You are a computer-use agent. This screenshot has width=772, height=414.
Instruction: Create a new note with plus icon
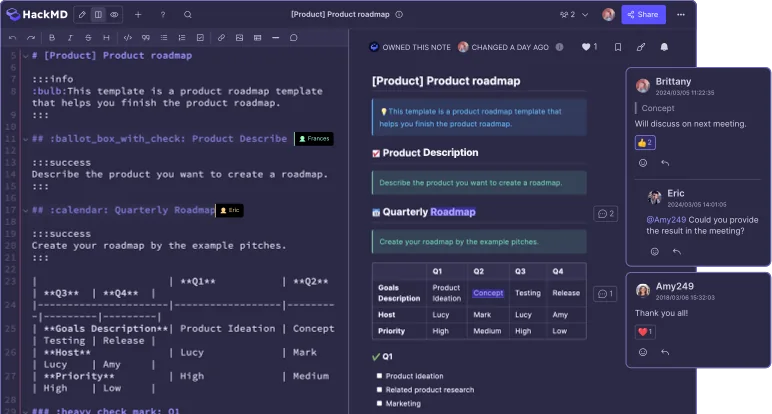click(x=138, y=15)
